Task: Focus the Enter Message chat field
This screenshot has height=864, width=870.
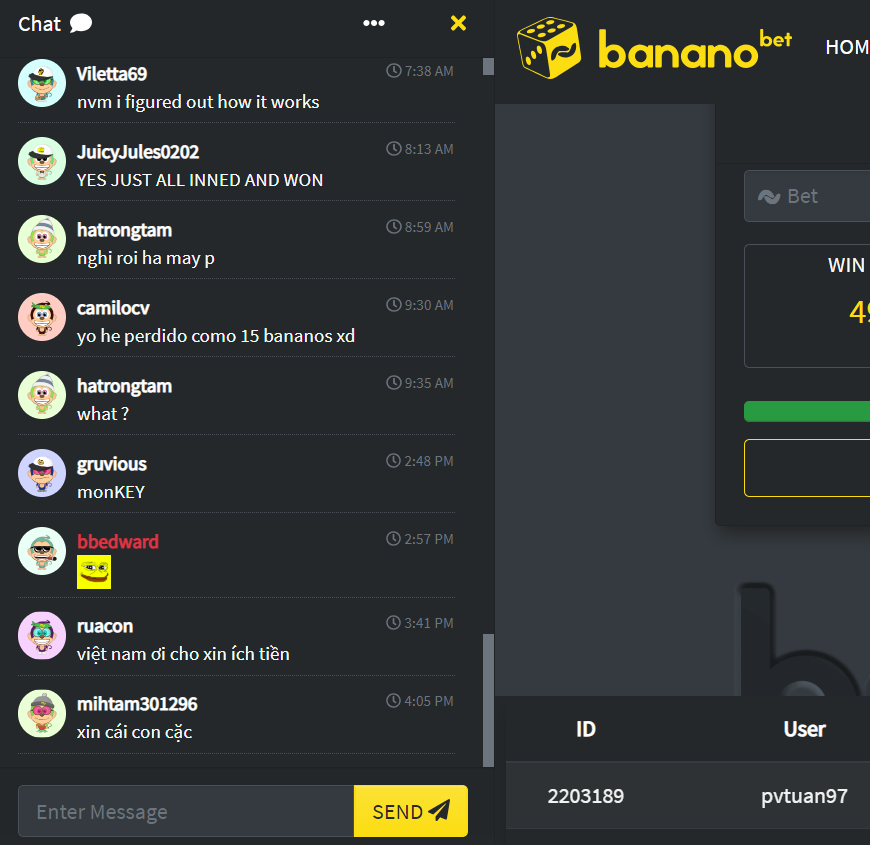Action: click(186, 811)
